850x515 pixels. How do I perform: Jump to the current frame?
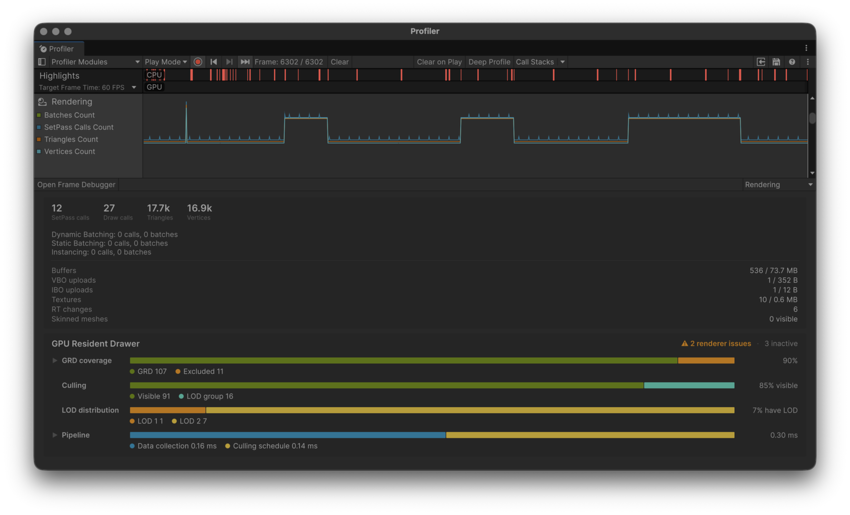point(245,62)
